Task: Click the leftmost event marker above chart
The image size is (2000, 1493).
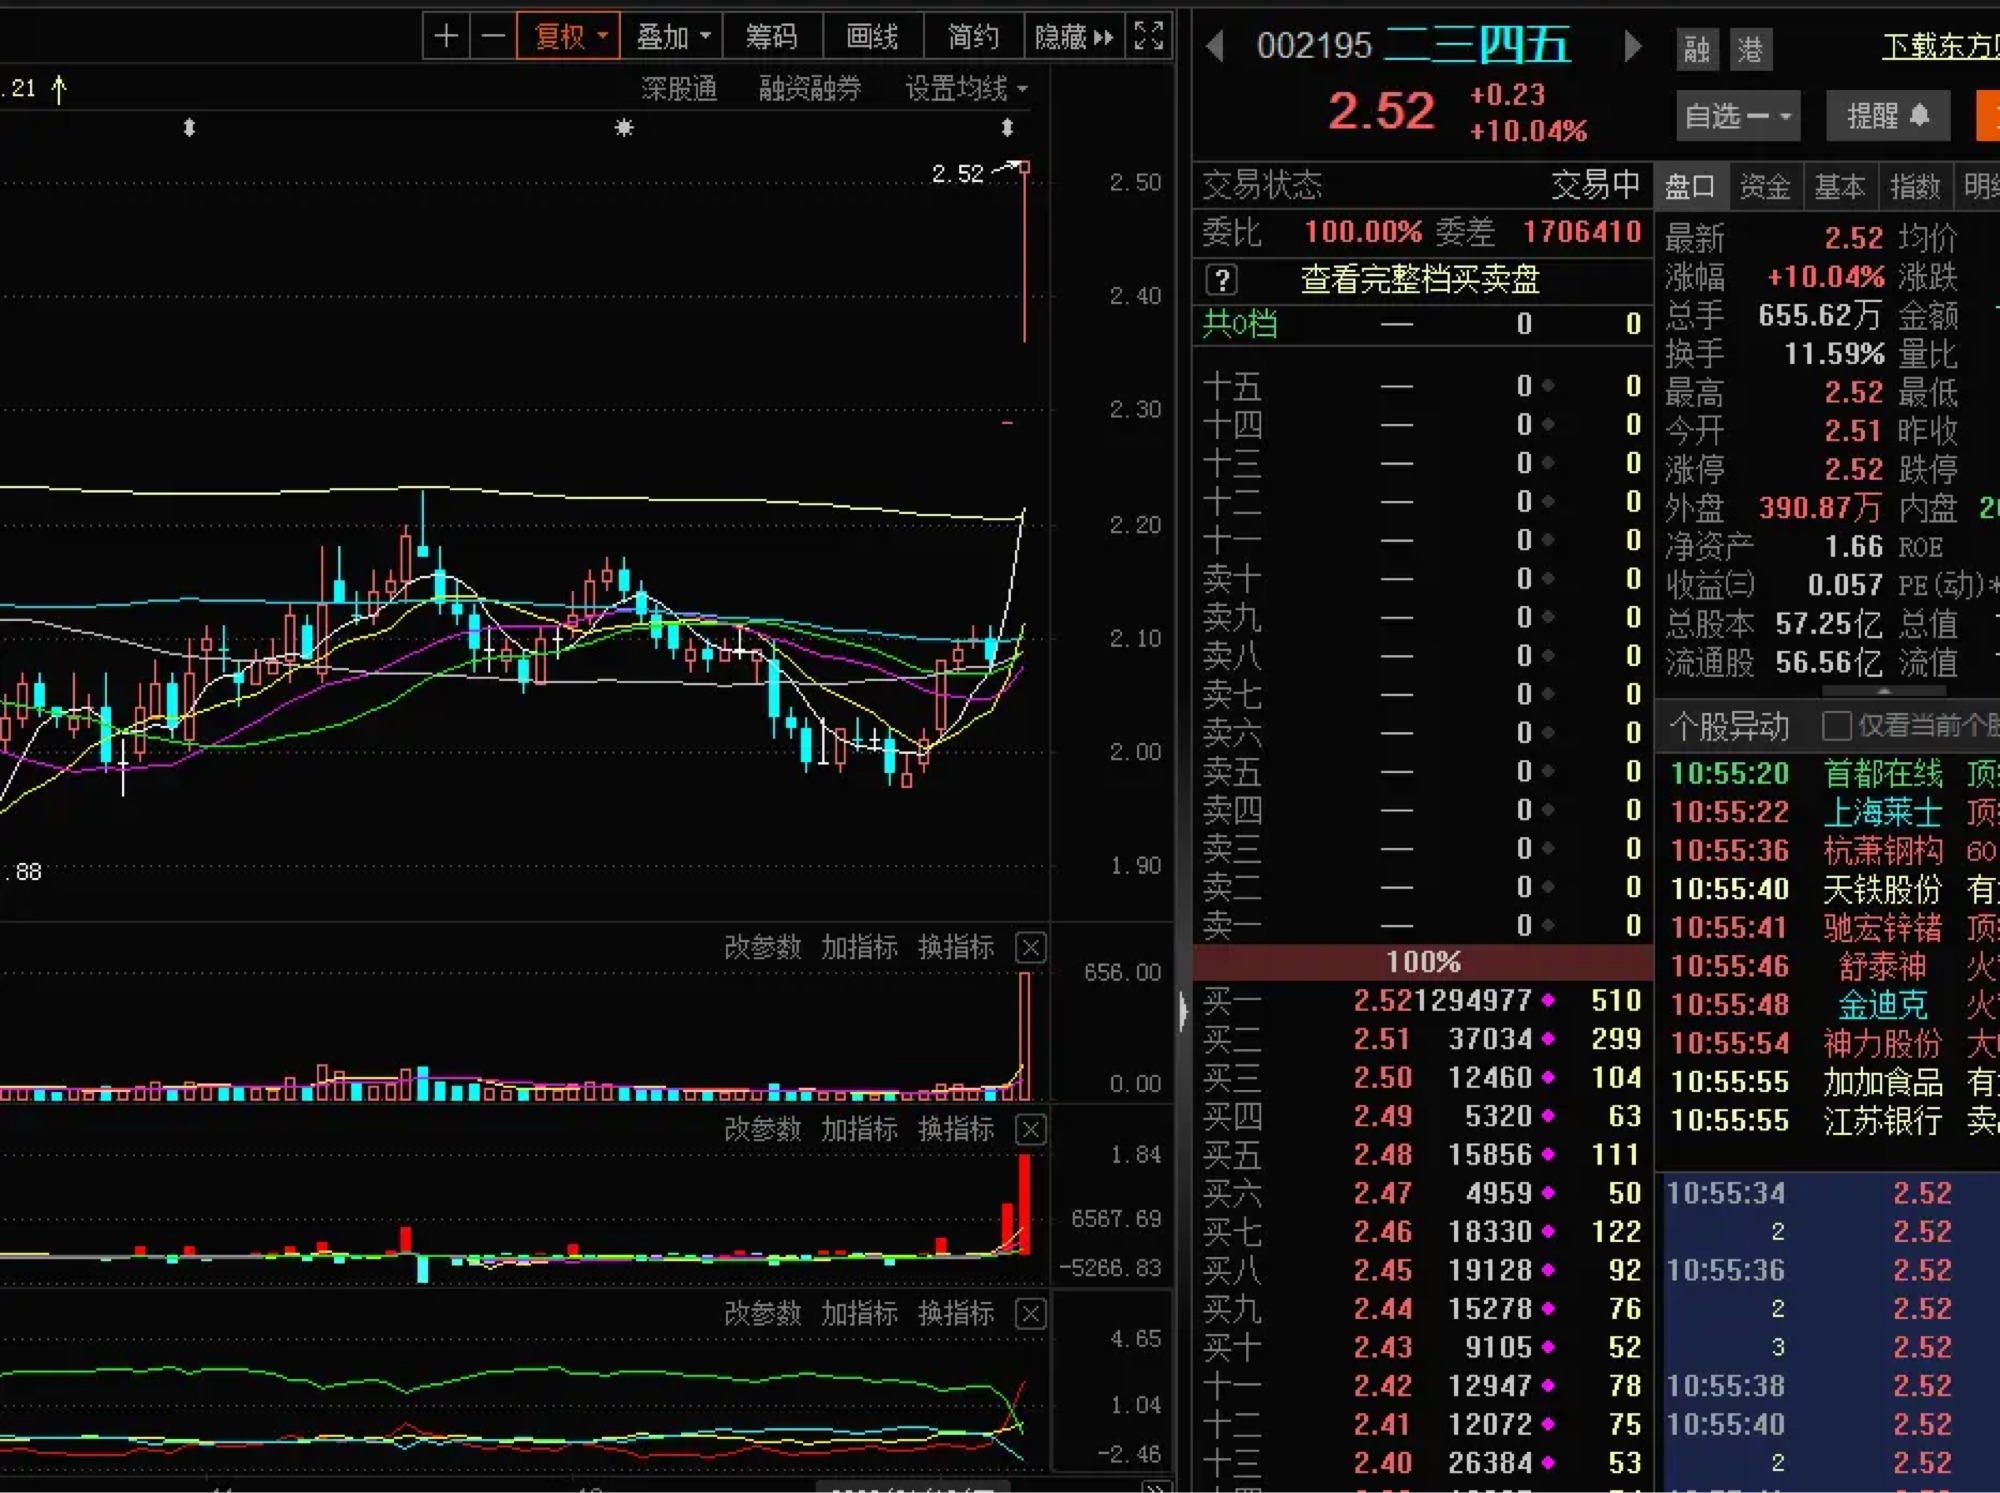Action: 189,128
